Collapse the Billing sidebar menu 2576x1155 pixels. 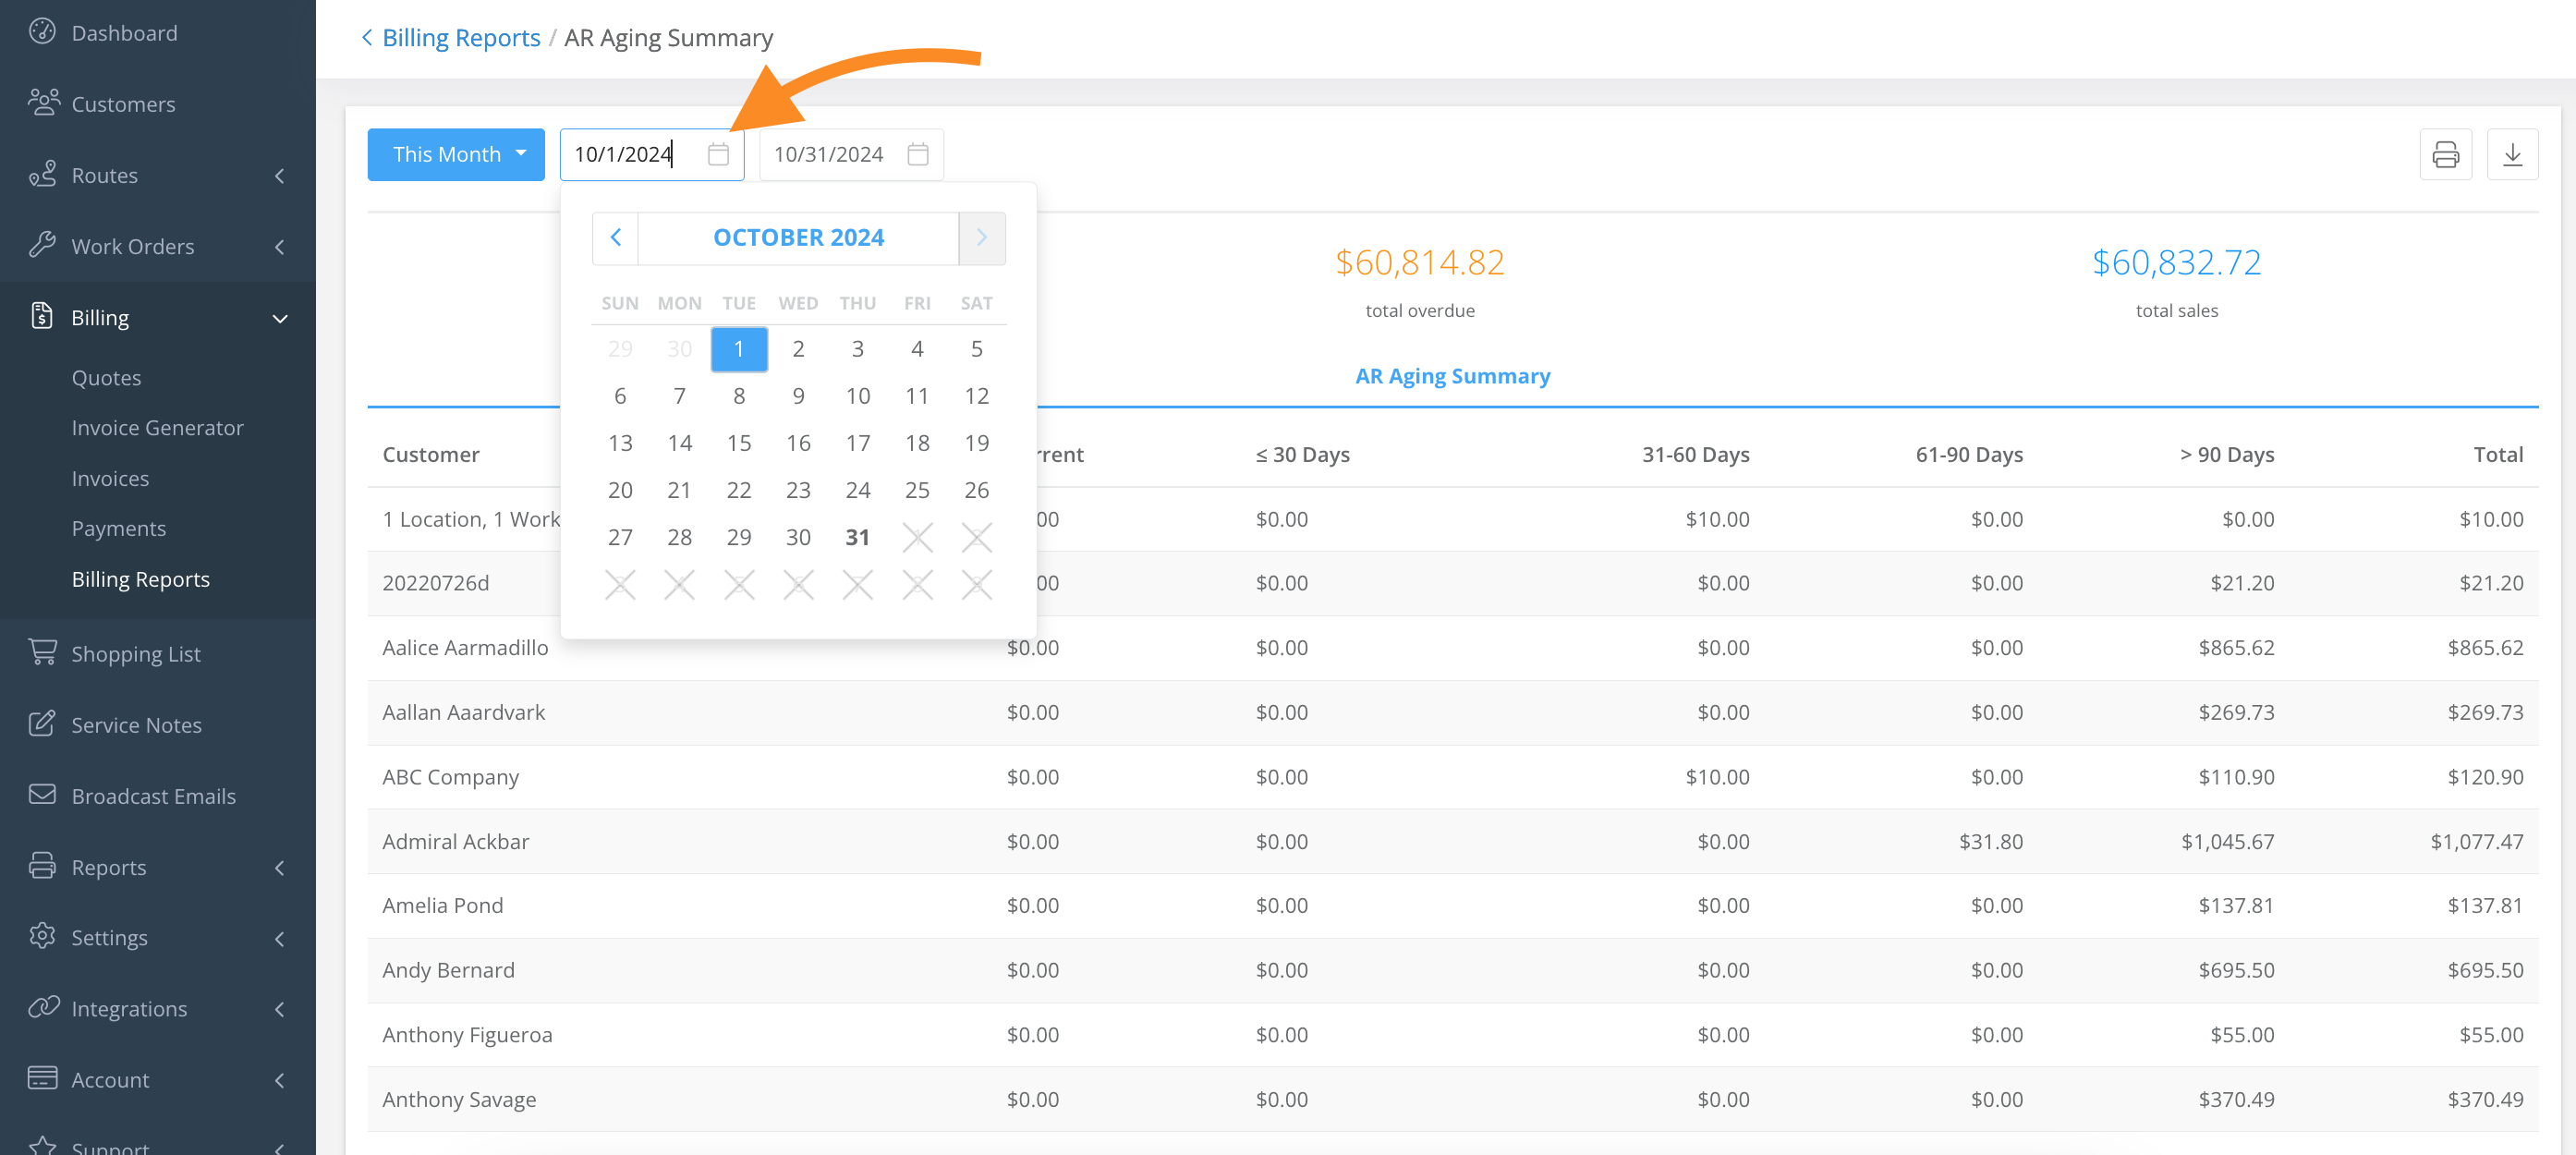click(x=280, y=318)
